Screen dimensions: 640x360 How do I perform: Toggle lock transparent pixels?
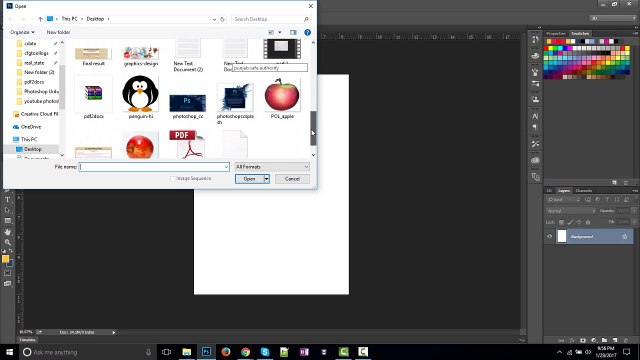[561, 222]
